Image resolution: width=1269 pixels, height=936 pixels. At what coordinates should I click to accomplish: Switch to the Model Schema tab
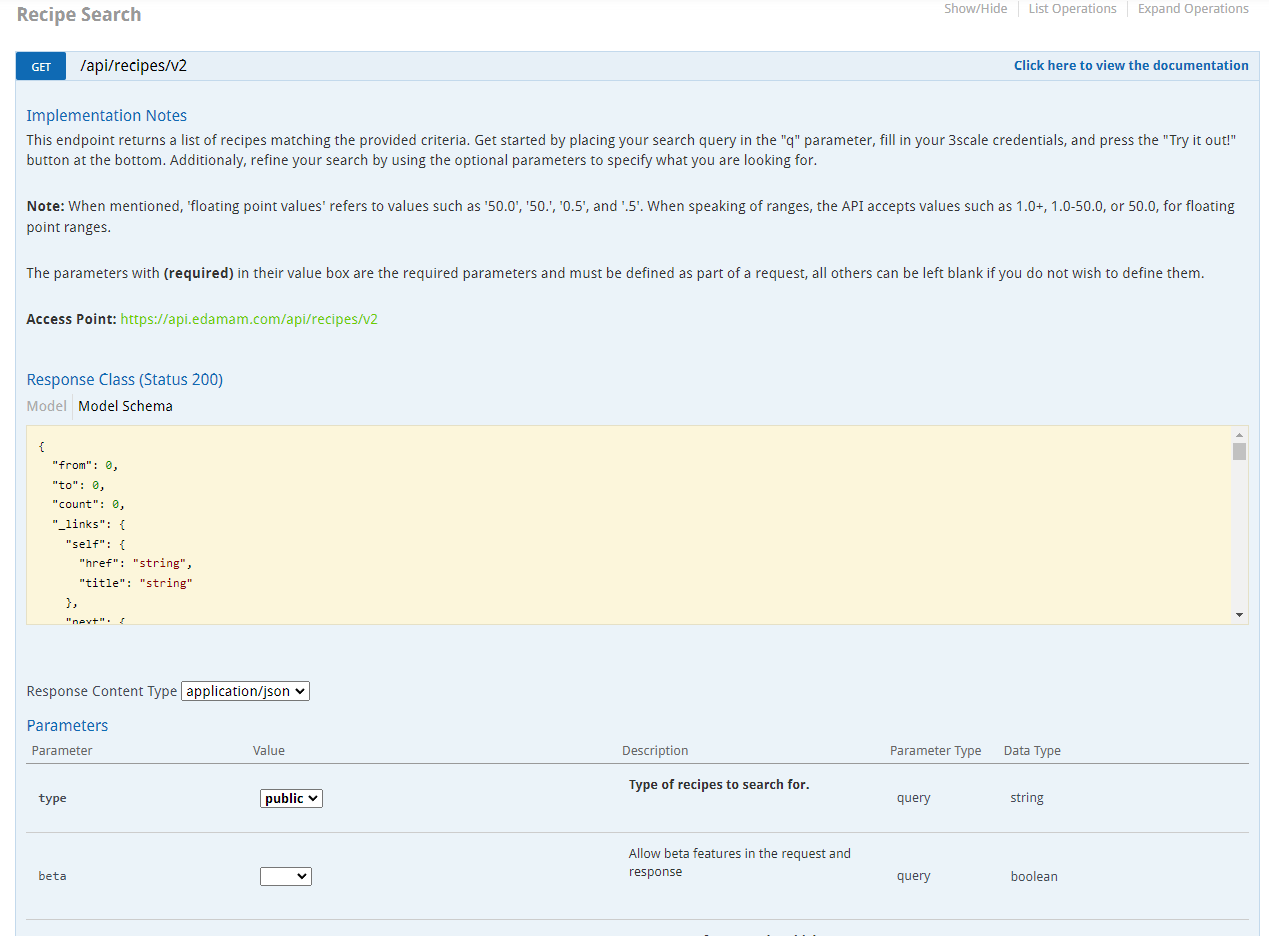coord(125,406)
